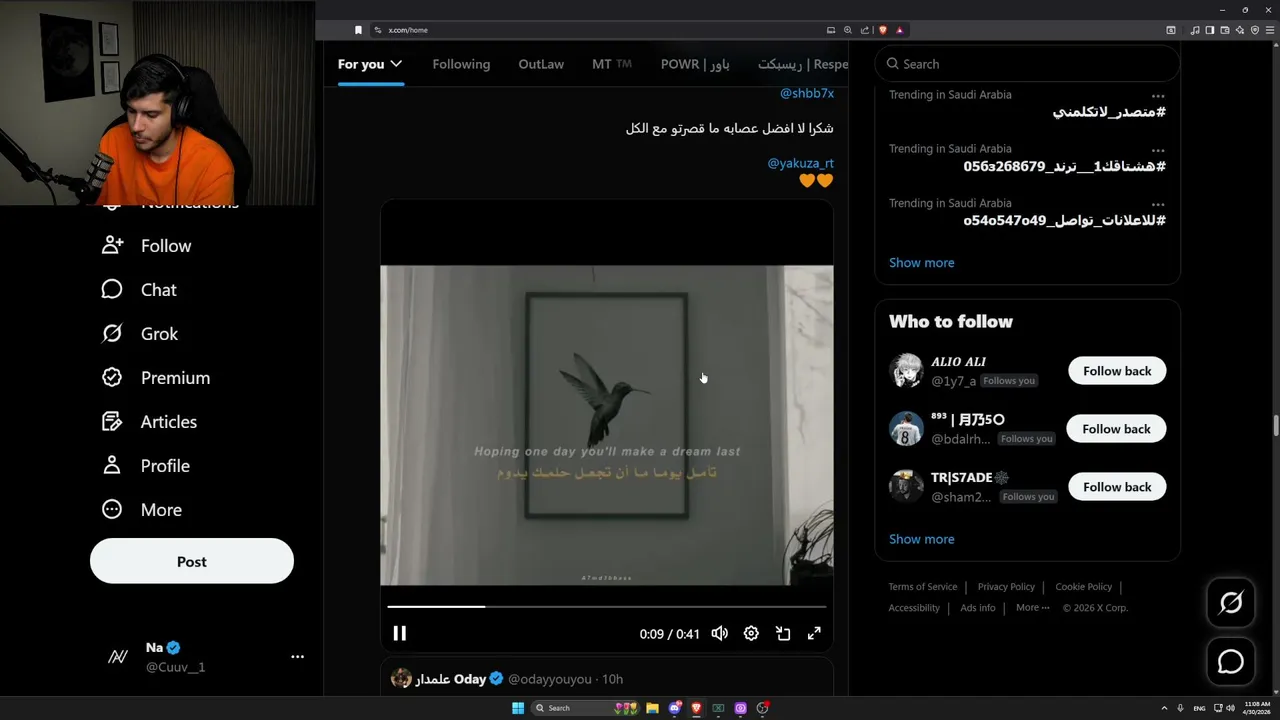Screen dimensions: 1280x720
Task: Show more Who to follow suggestions
Action: coord(921,539)
